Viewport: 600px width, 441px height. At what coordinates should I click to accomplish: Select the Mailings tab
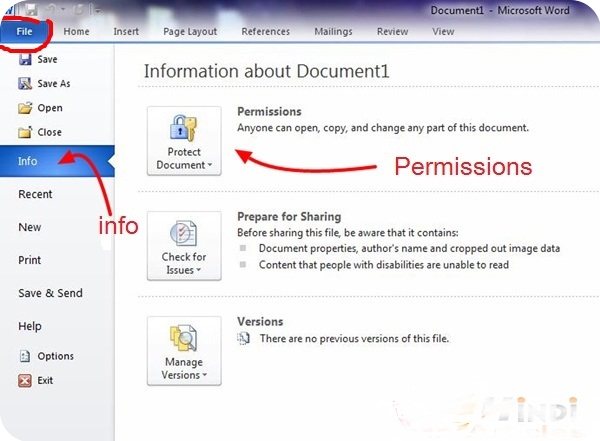point(333,31)
